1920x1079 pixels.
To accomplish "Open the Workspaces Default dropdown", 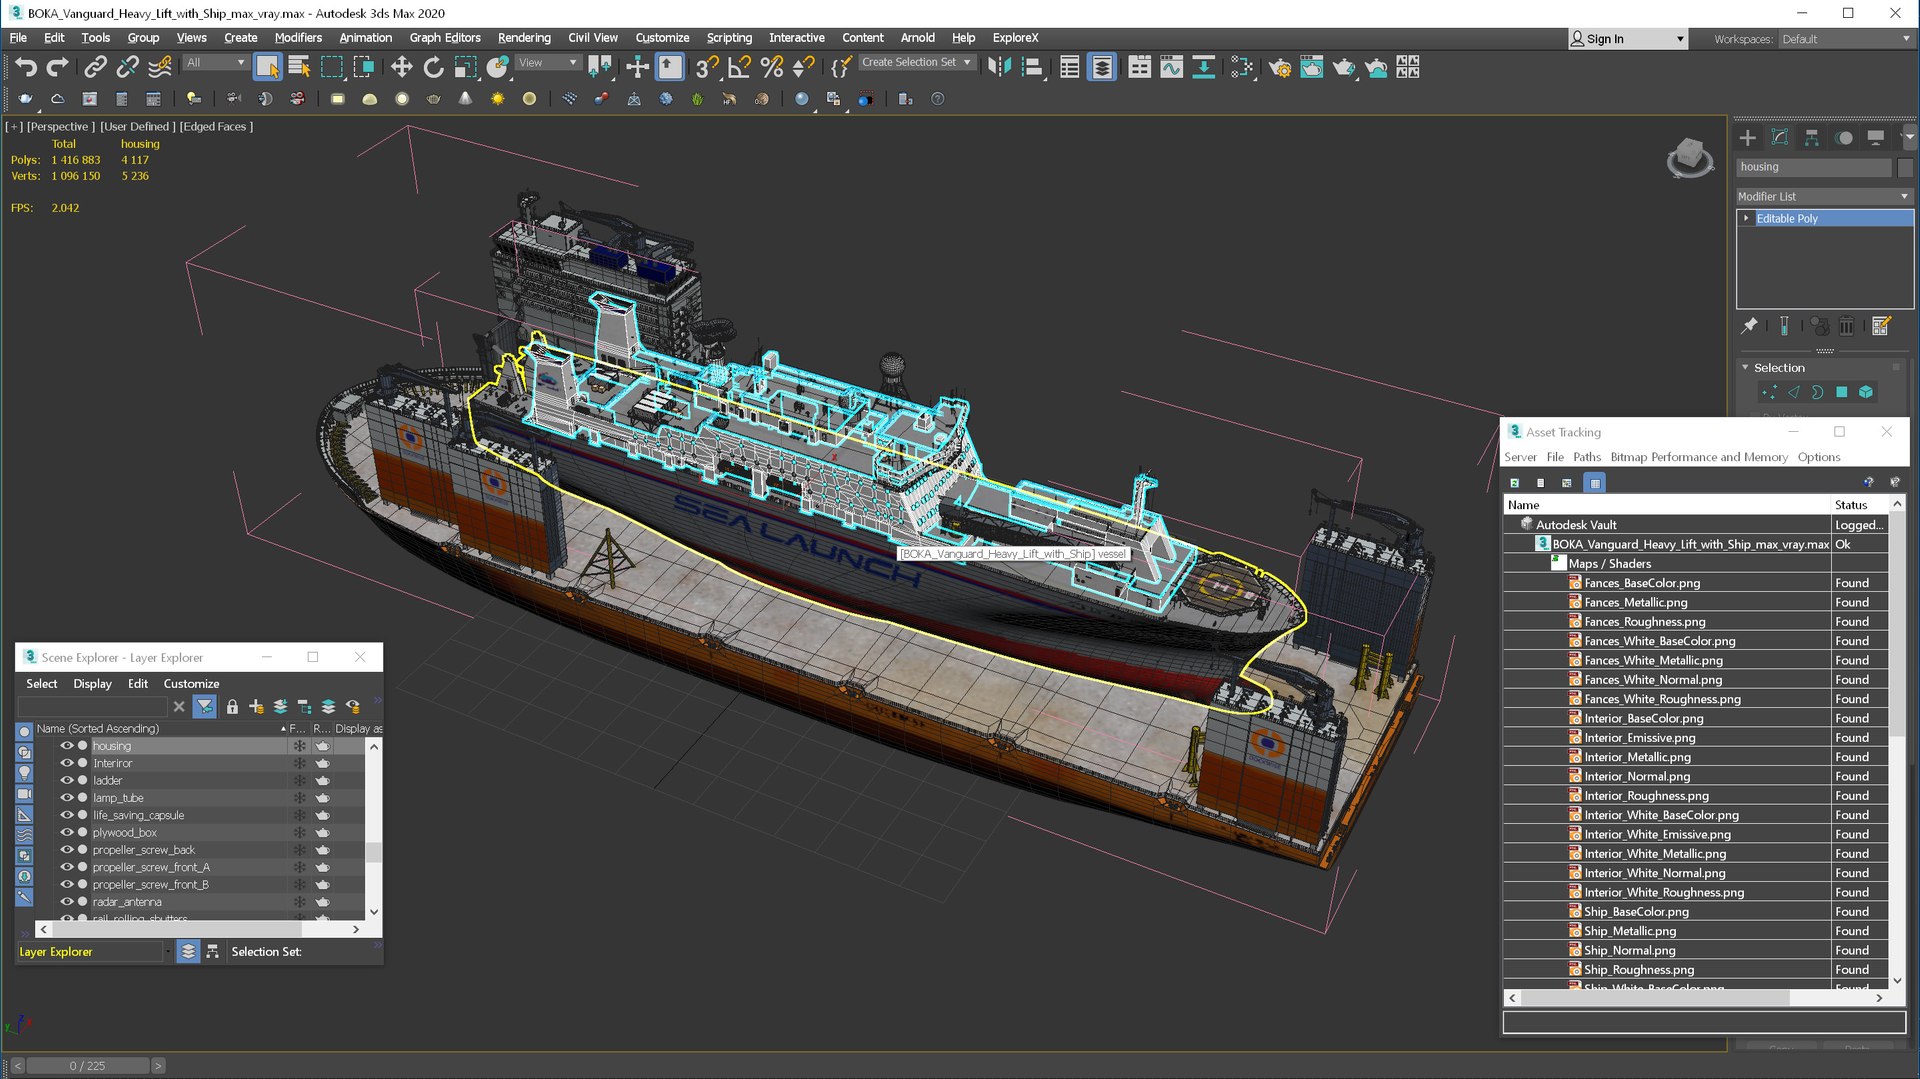I will click(x=1845, y=39).
